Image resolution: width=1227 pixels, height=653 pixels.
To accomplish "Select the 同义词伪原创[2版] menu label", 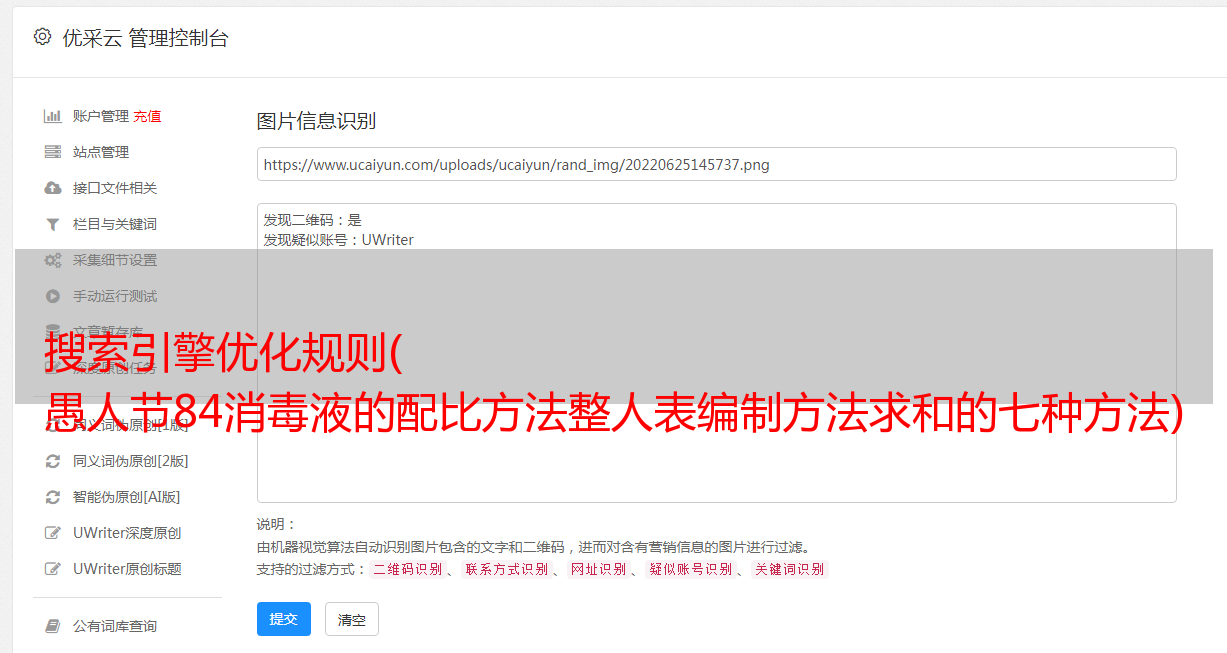I will pos(131,461).
